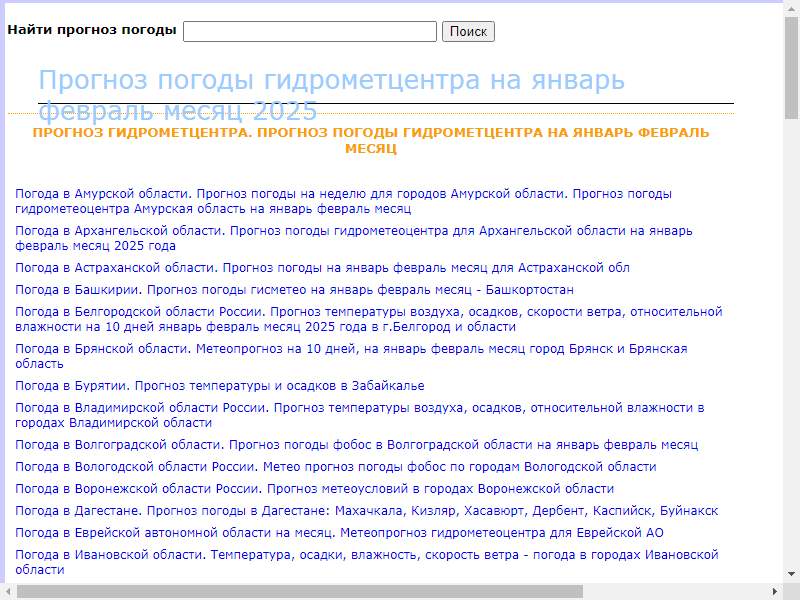Open the Погода в Еврейской автономной области link
Viewport: 800px width, 600px height.
(x=339, y=533)
